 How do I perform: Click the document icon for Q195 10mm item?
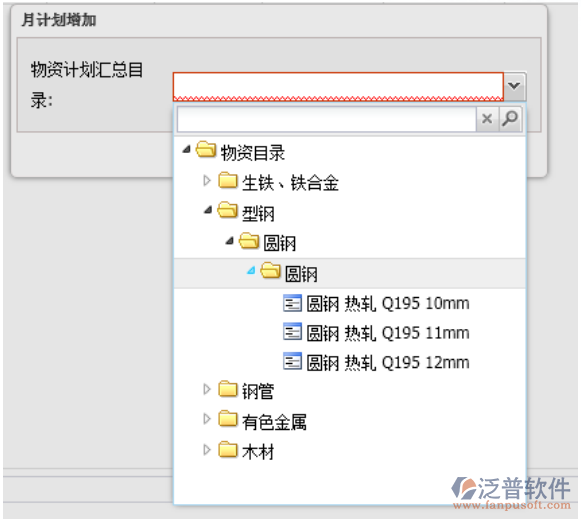click(x=292, y=303)
